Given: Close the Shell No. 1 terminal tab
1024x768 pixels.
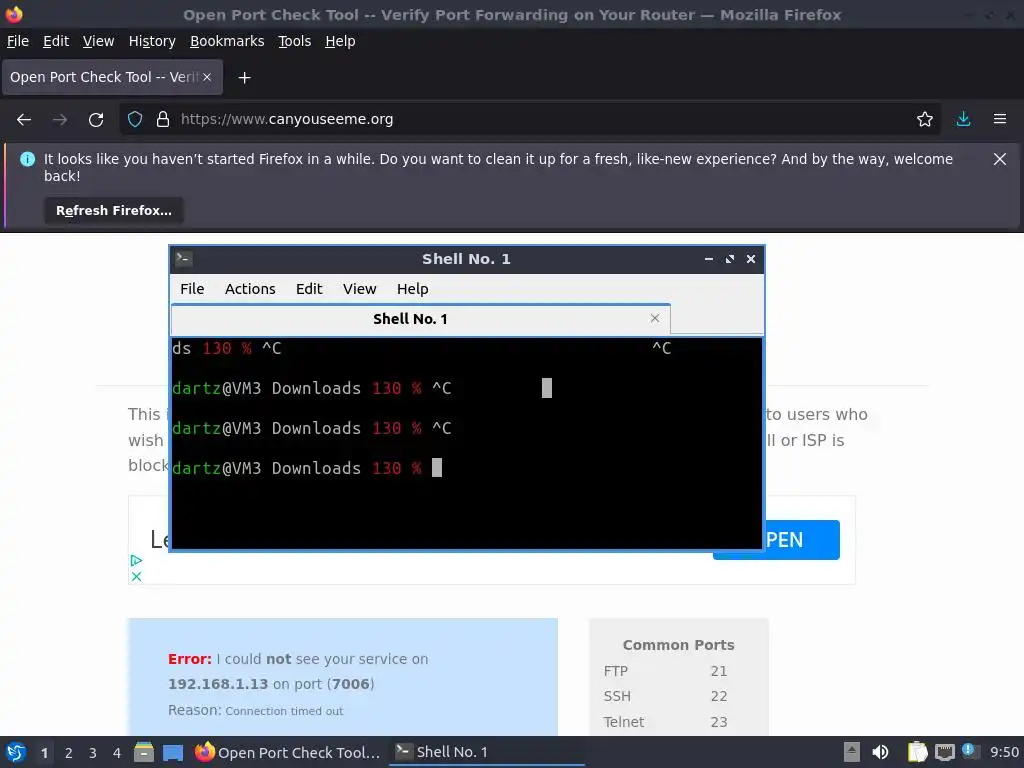Looking at the screenshot, I should (654, 318).
